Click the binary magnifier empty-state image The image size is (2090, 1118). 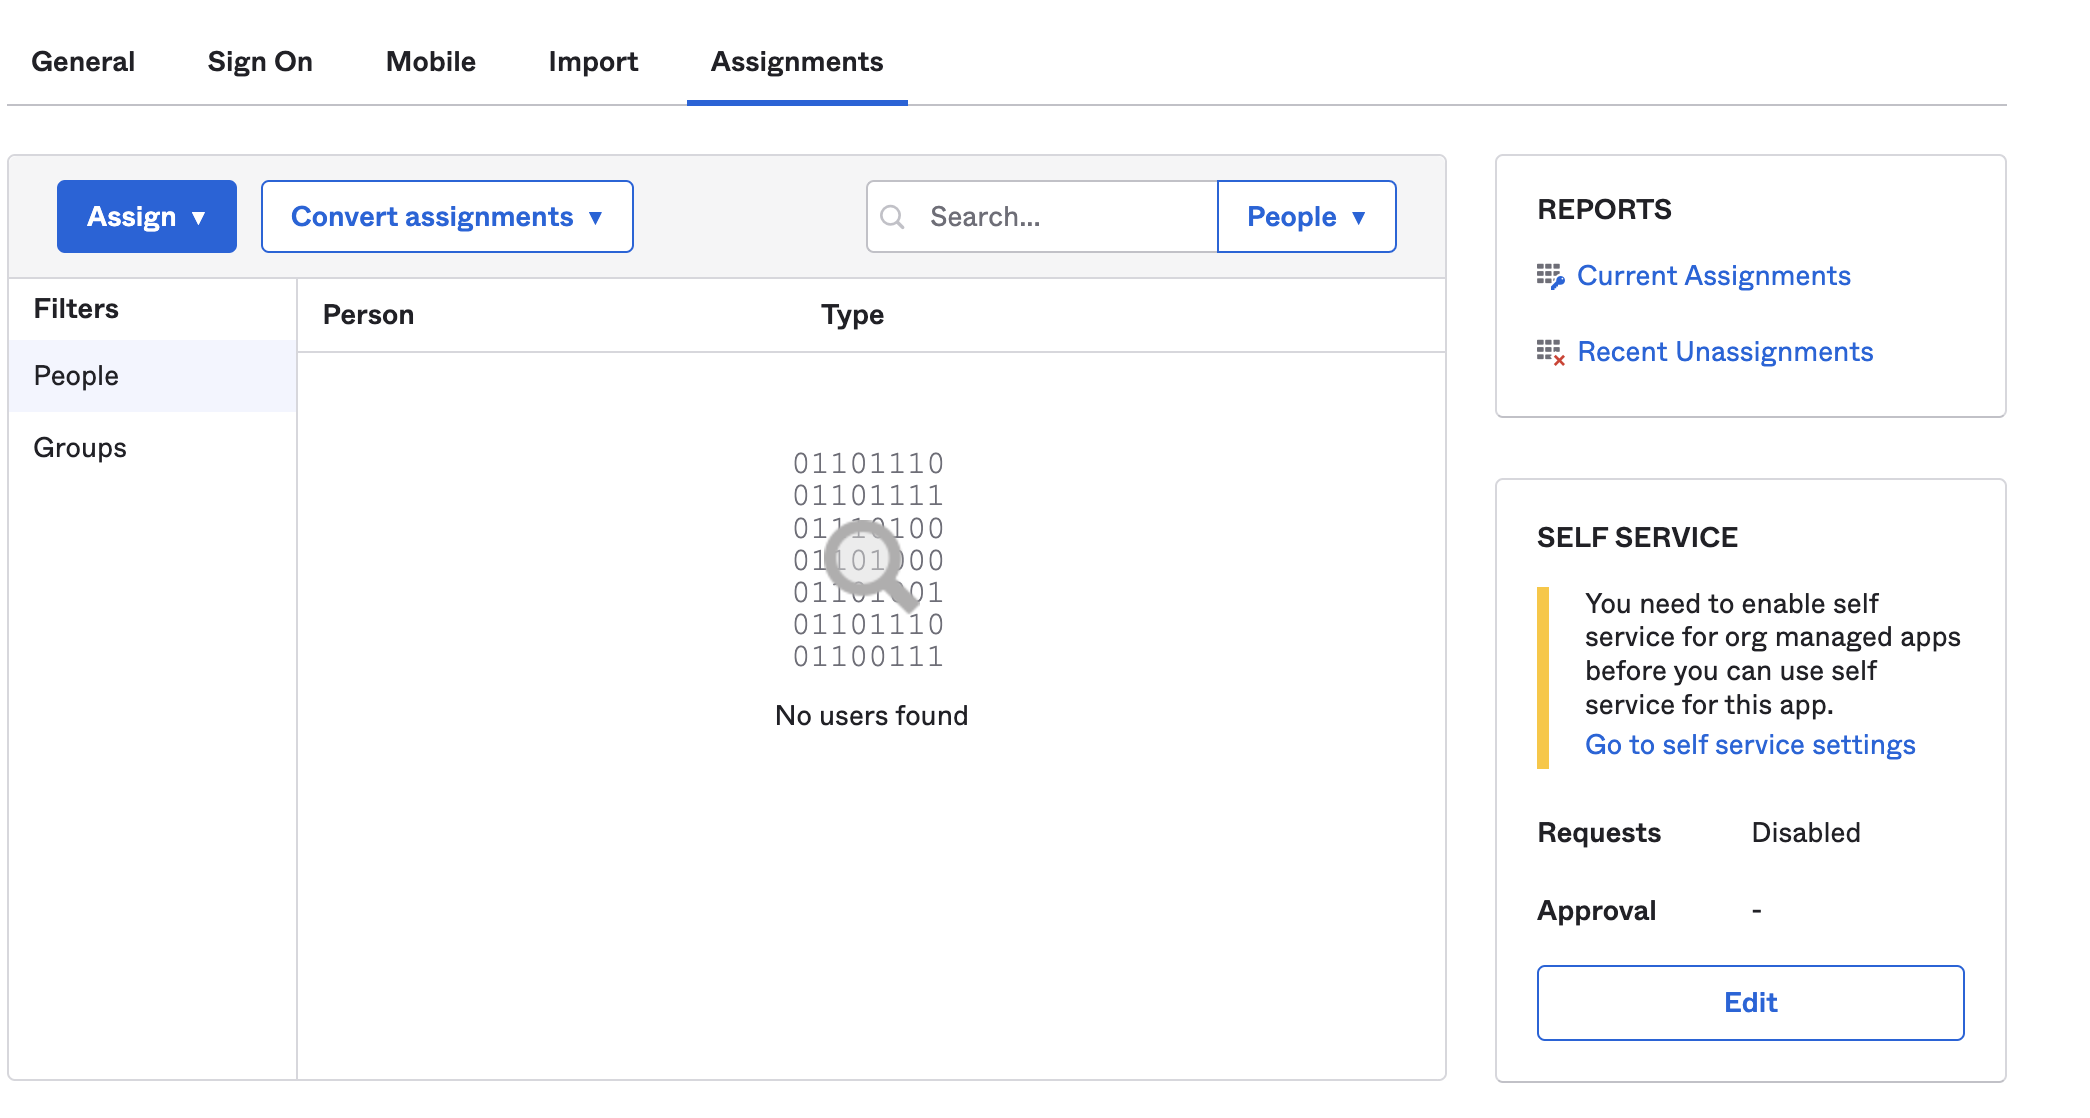(868, 560)
